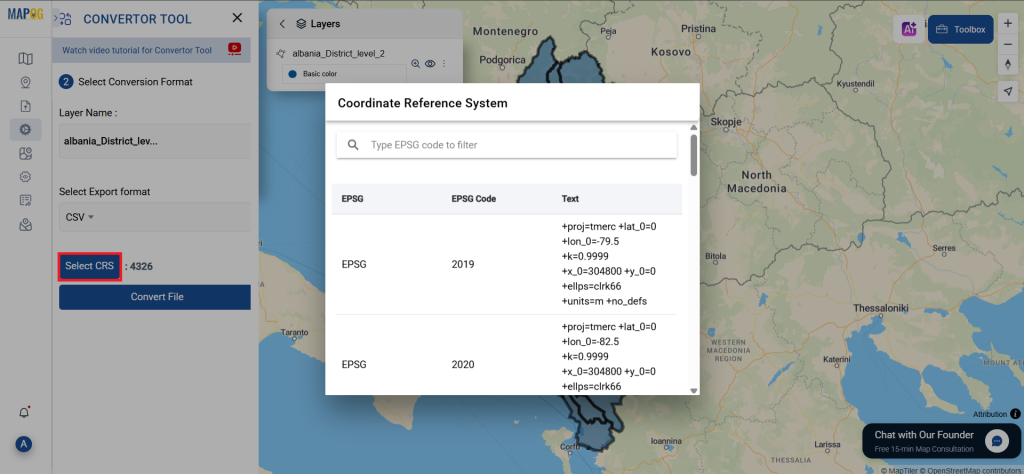Toggle visibility of albania_District_level_2 layer

coord(430,64)
